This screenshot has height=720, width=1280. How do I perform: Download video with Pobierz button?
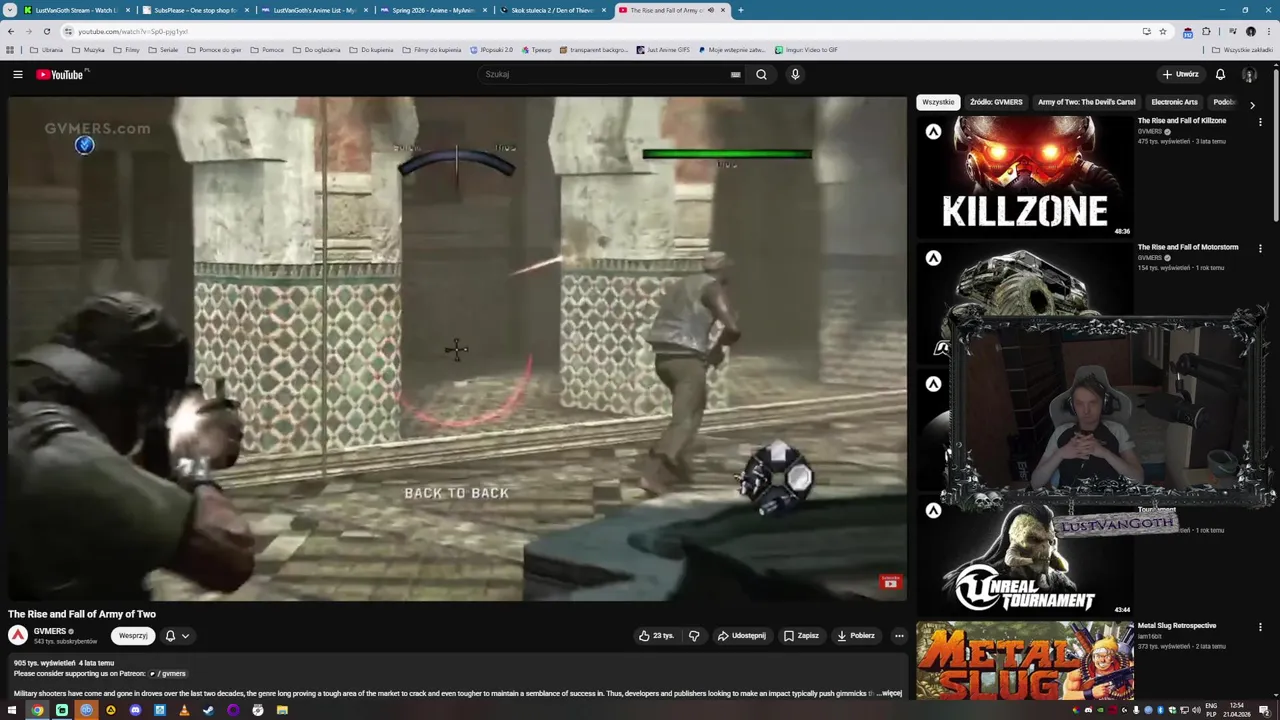(x=856, y=635)
